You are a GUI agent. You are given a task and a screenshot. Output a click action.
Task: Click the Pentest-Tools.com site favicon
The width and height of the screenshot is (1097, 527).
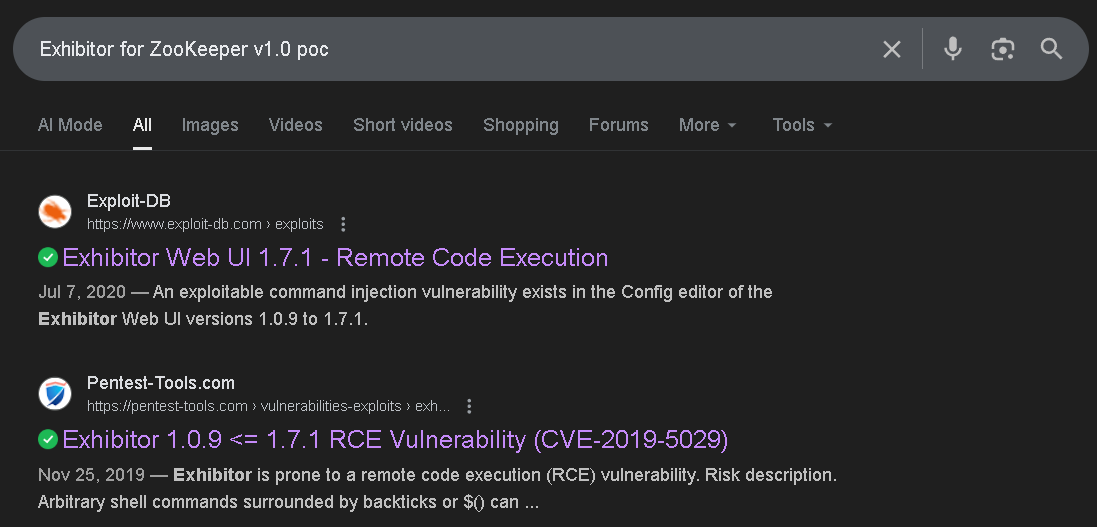coord(55,394)
